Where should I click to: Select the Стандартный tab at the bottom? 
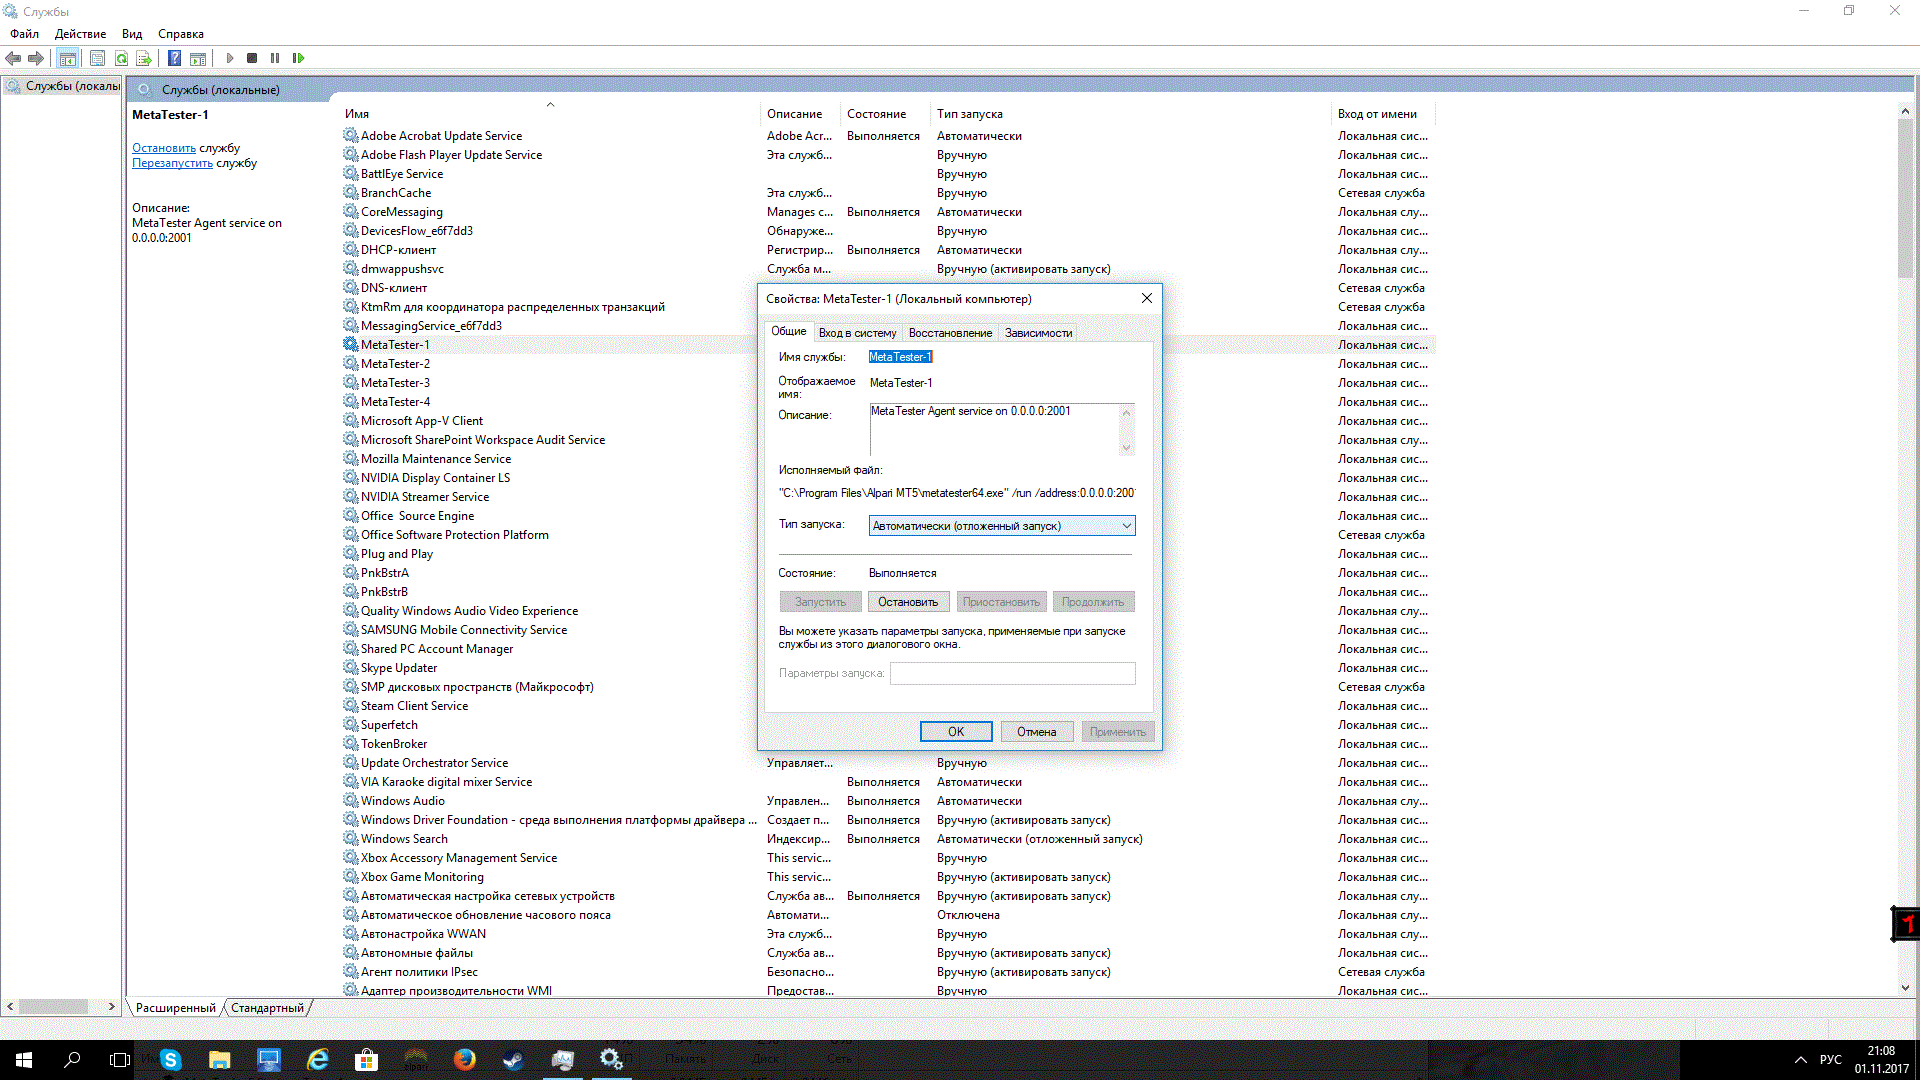[x=267, y=1008]
